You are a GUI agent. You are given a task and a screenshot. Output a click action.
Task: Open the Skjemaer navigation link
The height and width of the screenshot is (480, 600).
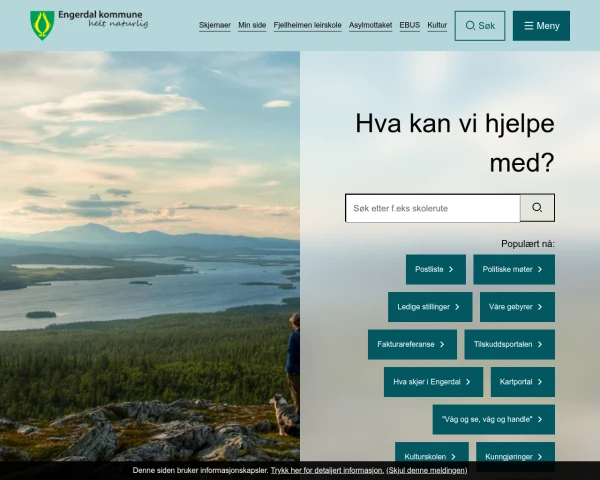point(215,25)
